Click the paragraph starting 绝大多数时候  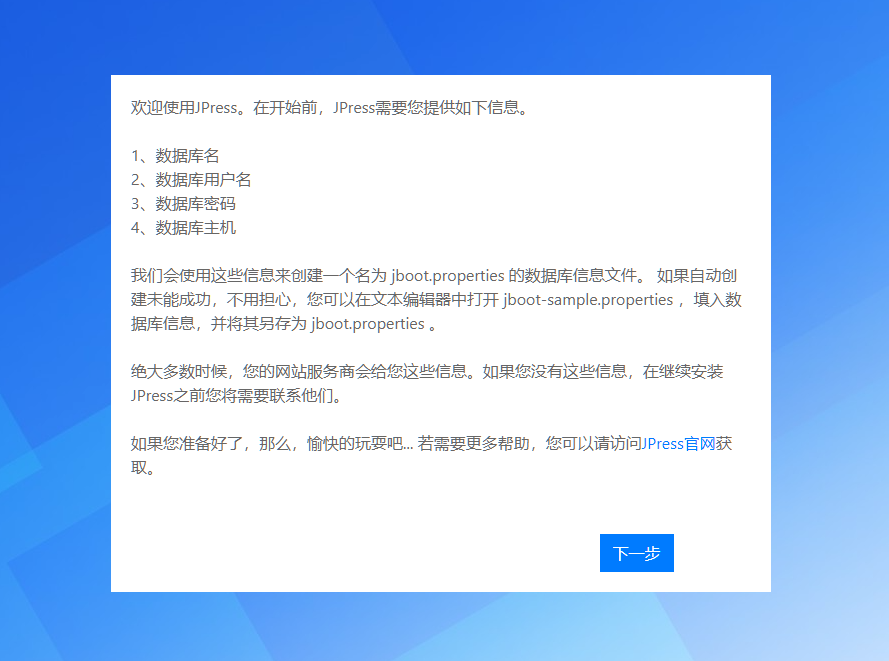coord(427,383)
